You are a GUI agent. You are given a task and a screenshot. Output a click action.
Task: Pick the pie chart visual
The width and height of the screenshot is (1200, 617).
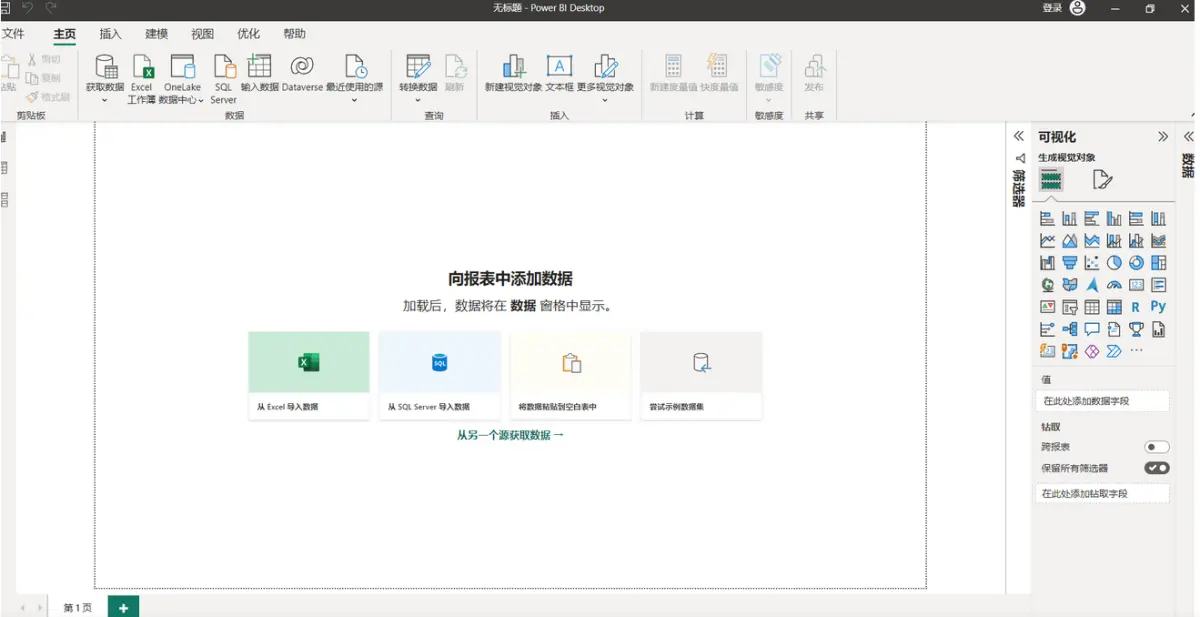1114,263
